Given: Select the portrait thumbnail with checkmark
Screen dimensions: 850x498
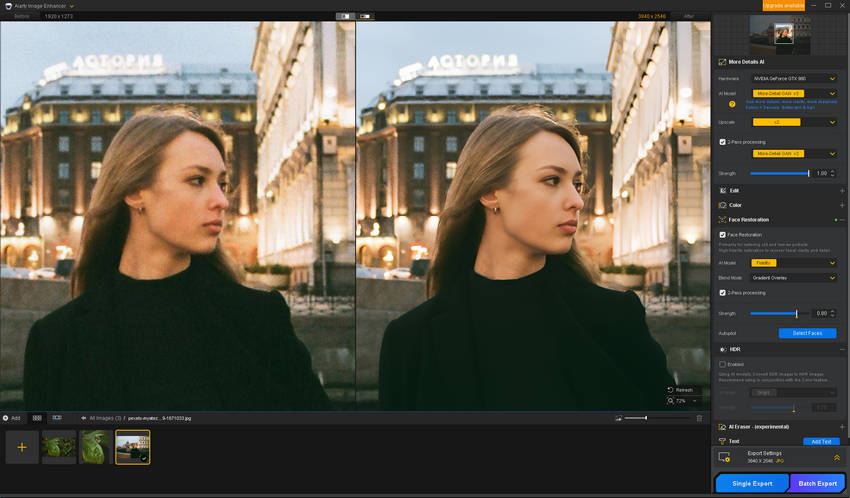Looking at the screenshot, I should pos(133,447).
